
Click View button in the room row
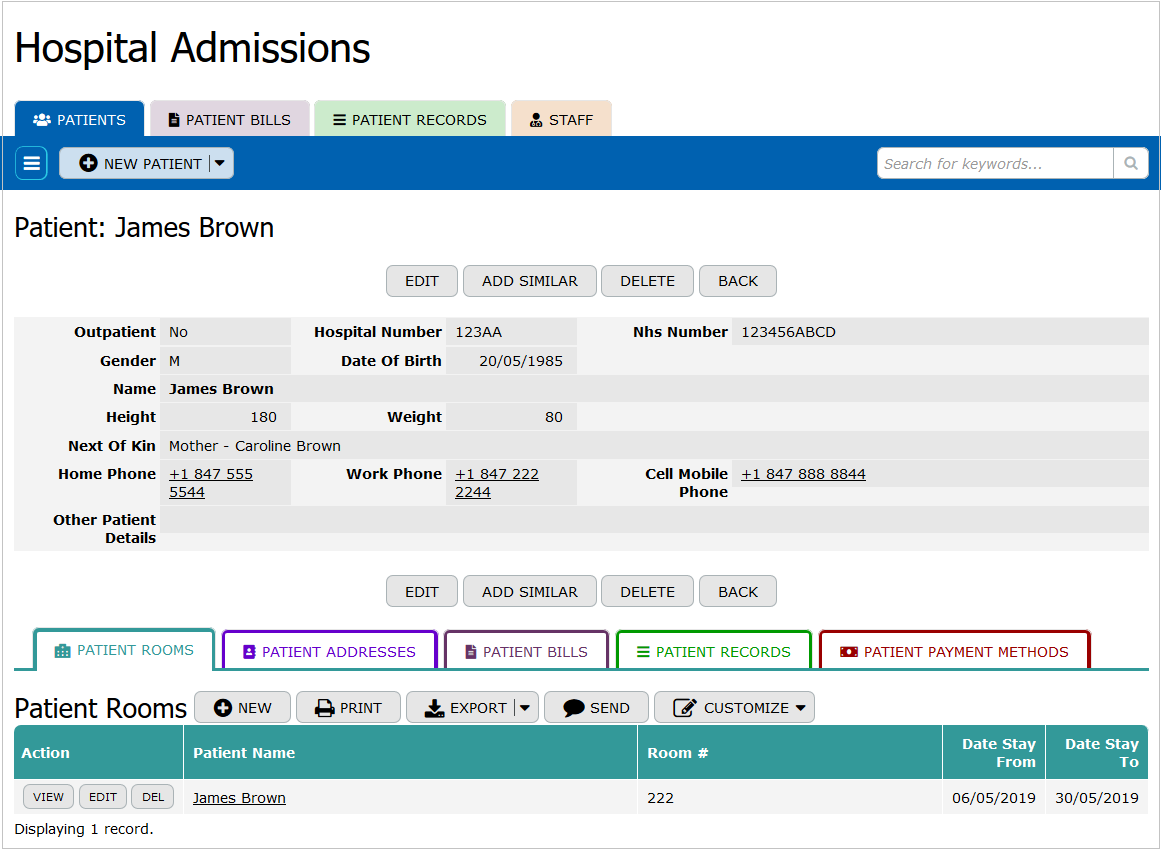(x=48, y=797)
